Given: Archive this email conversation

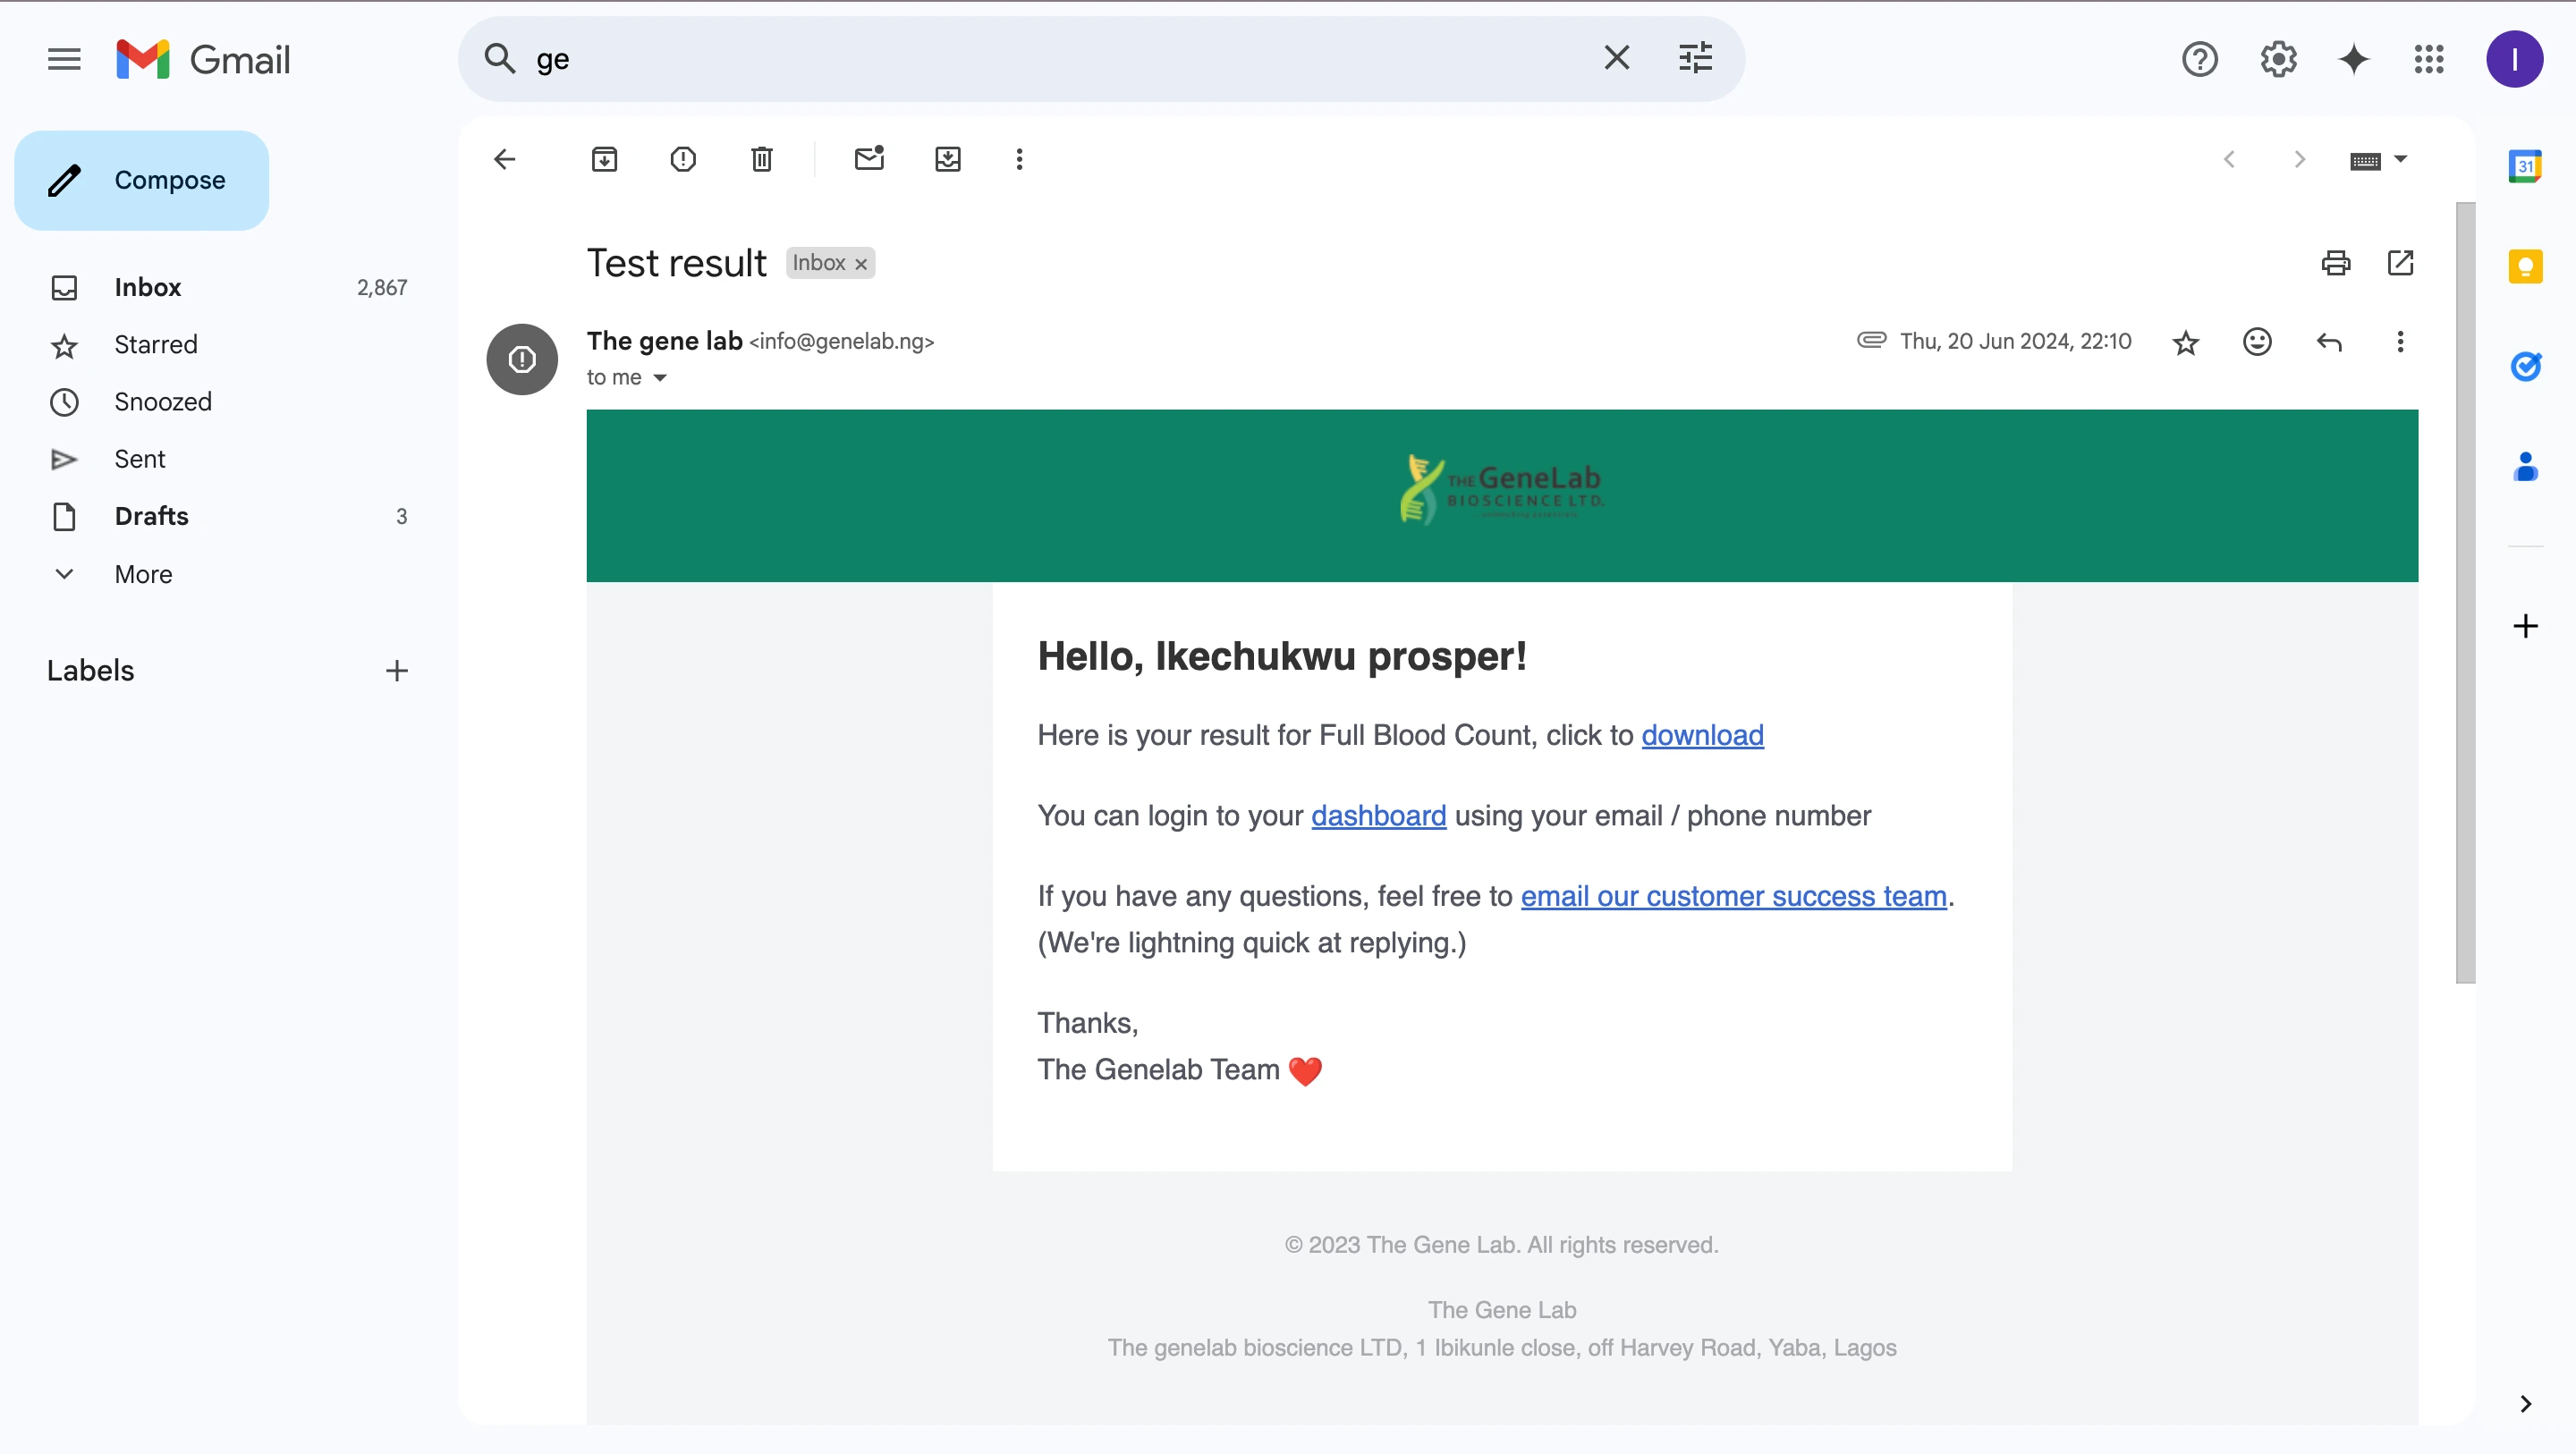Looking at the screenshot, I should click(604, 159).
